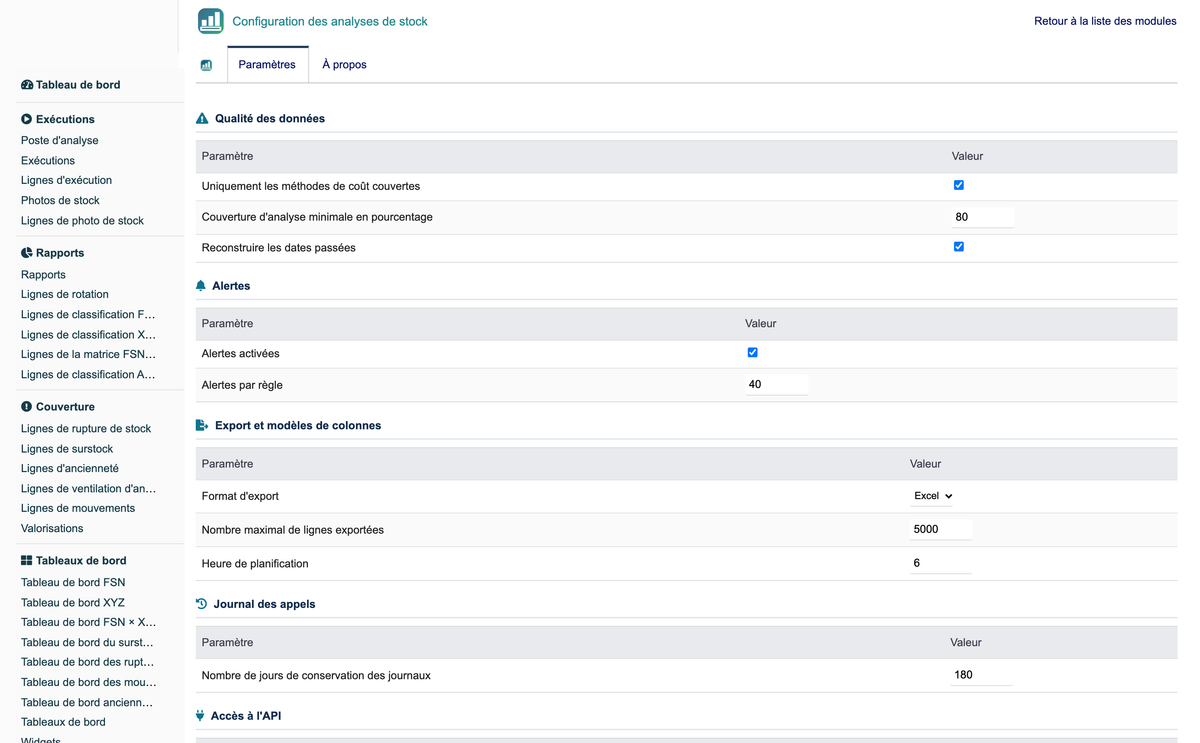Click the Export et modèles export icon
Screen dimensions: 1200x743
(x=202, y=425)
